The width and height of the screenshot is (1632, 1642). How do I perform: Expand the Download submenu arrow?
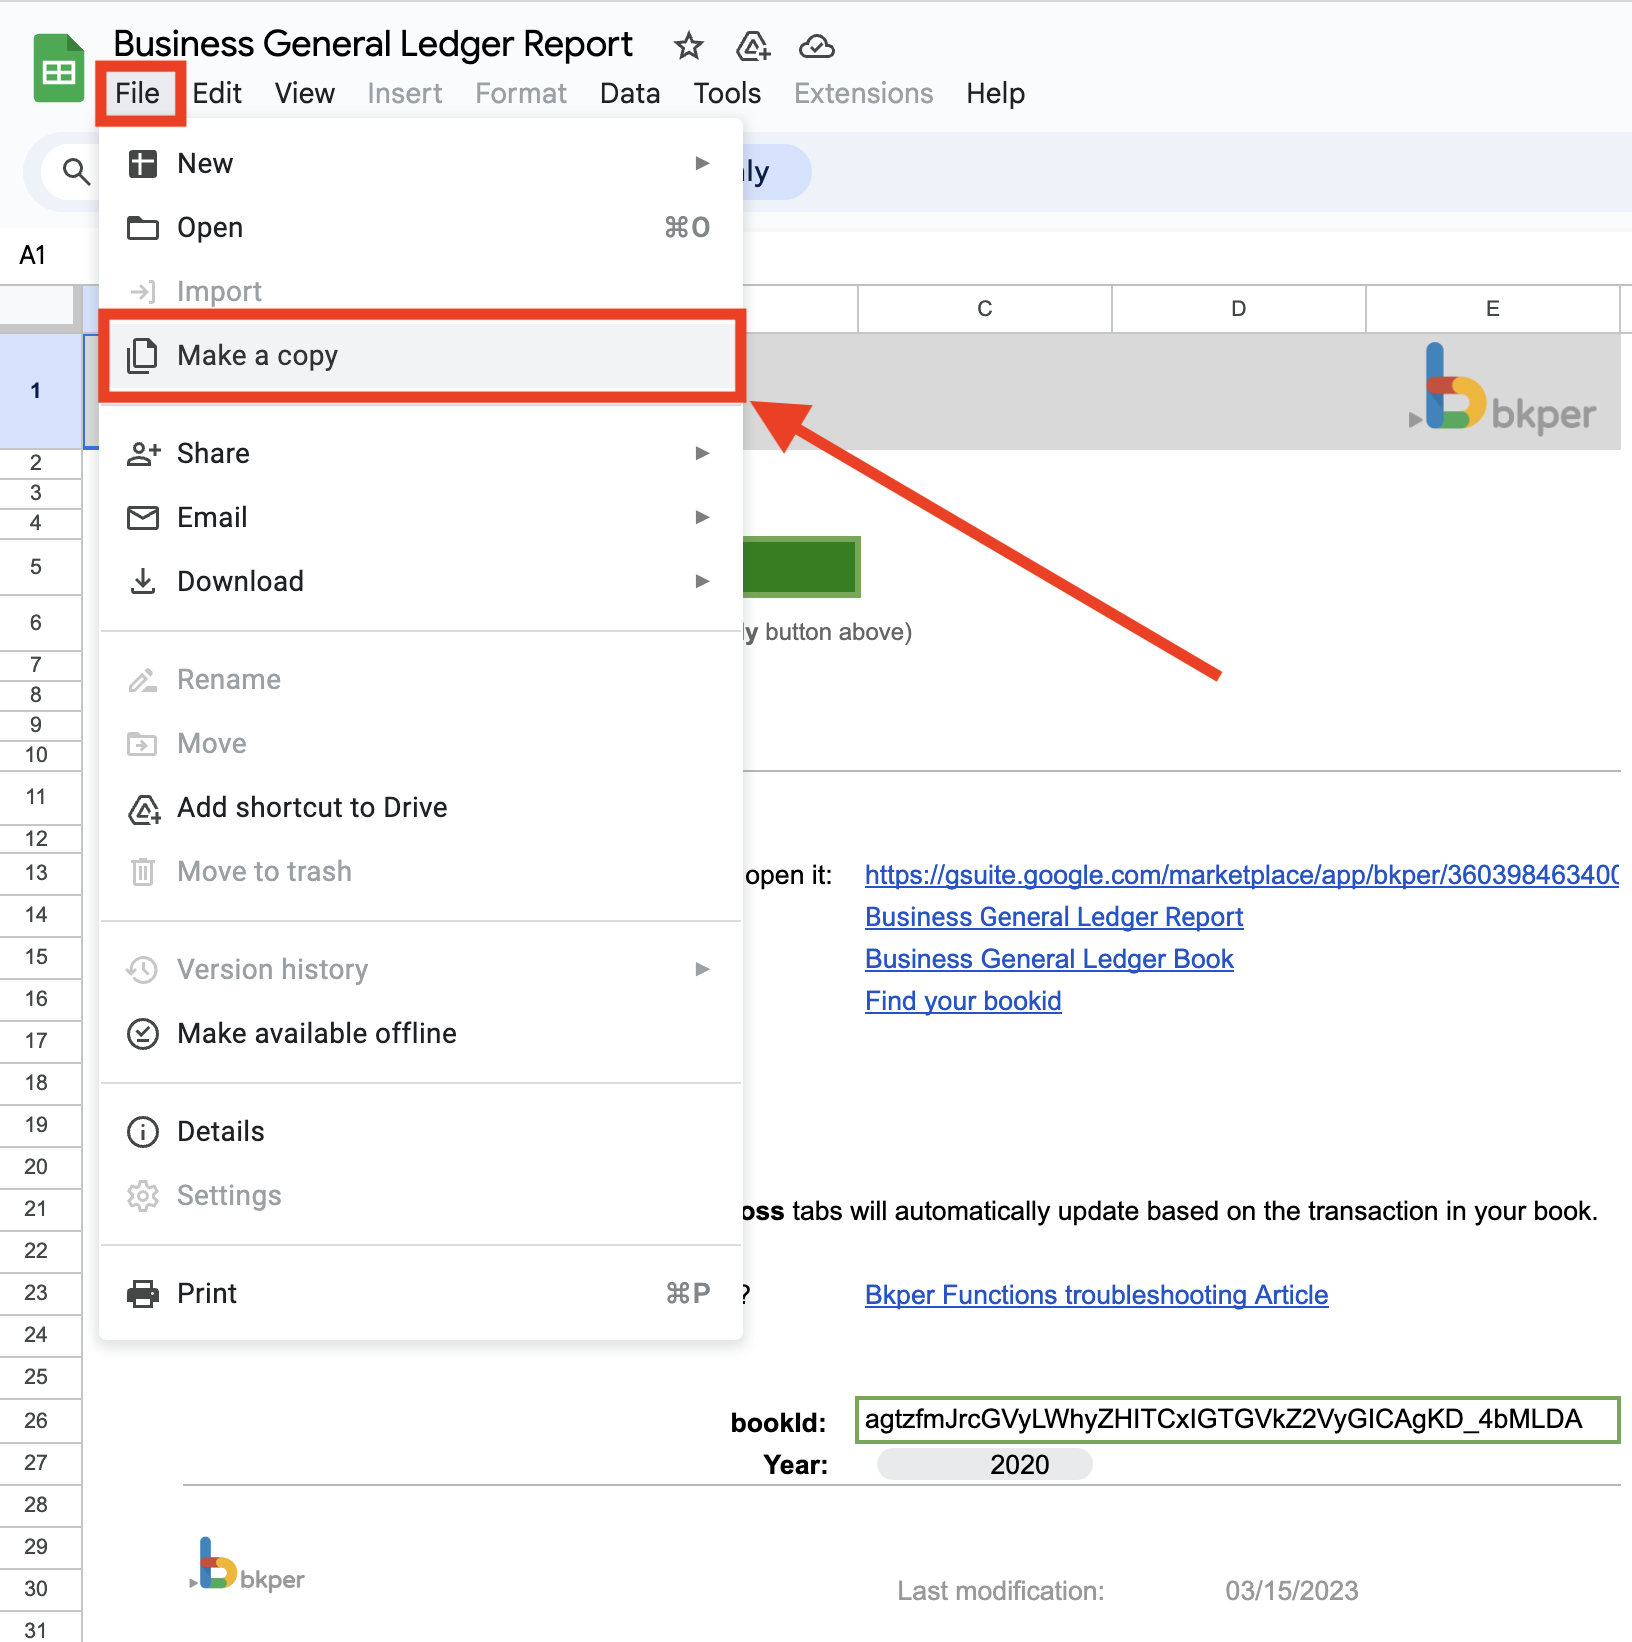point(703,581)
